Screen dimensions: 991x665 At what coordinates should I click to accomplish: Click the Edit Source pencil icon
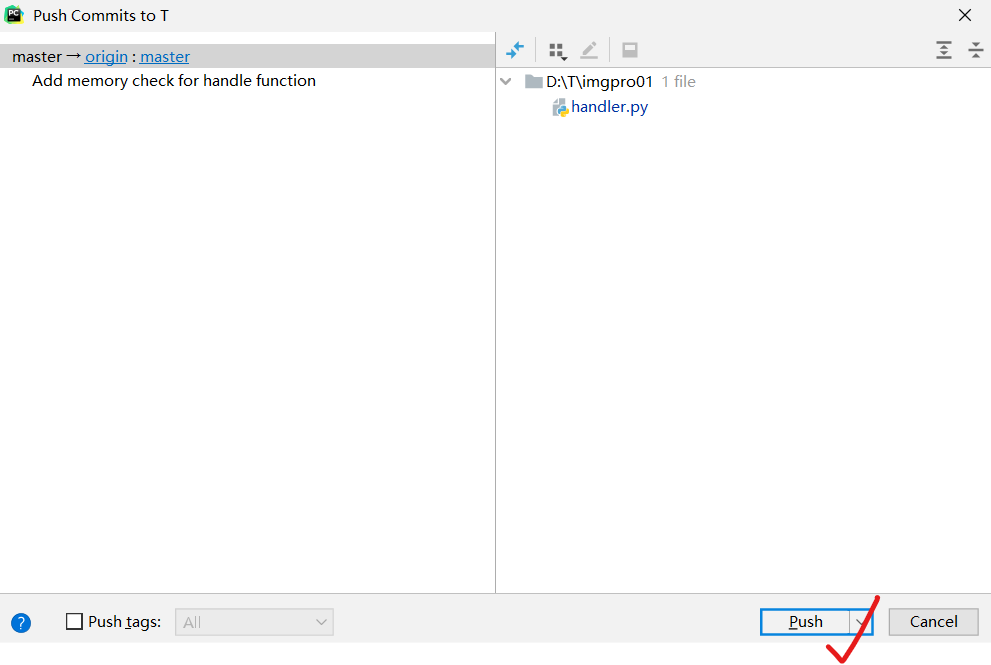click(x=588, y=50)
